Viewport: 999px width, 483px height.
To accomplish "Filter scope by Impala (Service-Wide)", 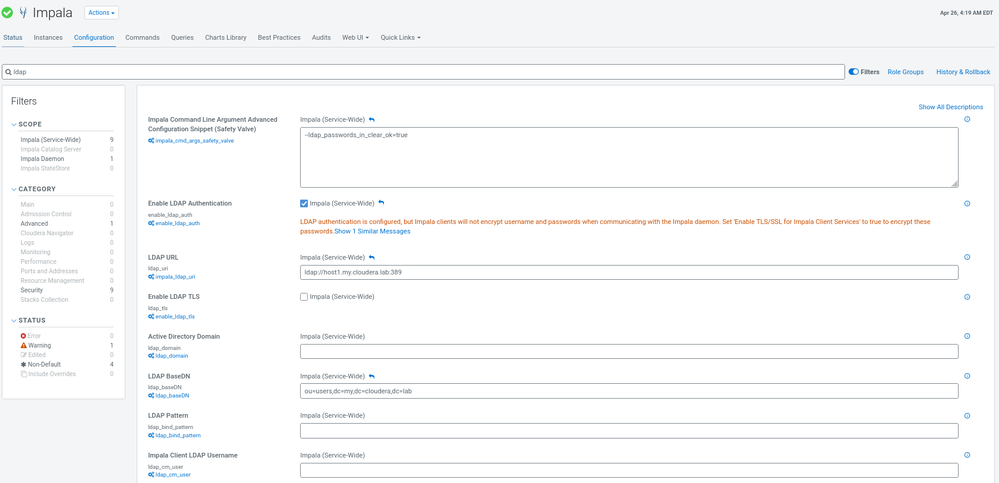I will (50, 140).
